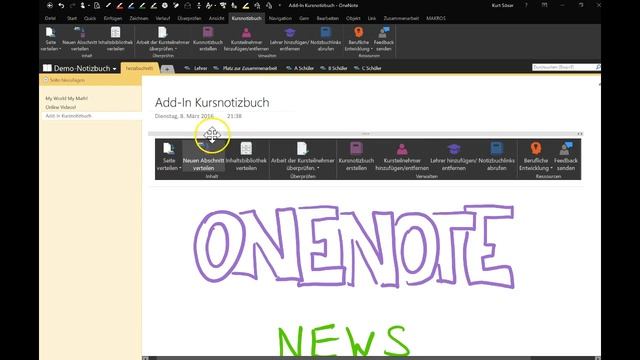This screenshot has height=360, width=640.
Task: Select the green pen in the quick access toolbar
Action: coord(142,5)
